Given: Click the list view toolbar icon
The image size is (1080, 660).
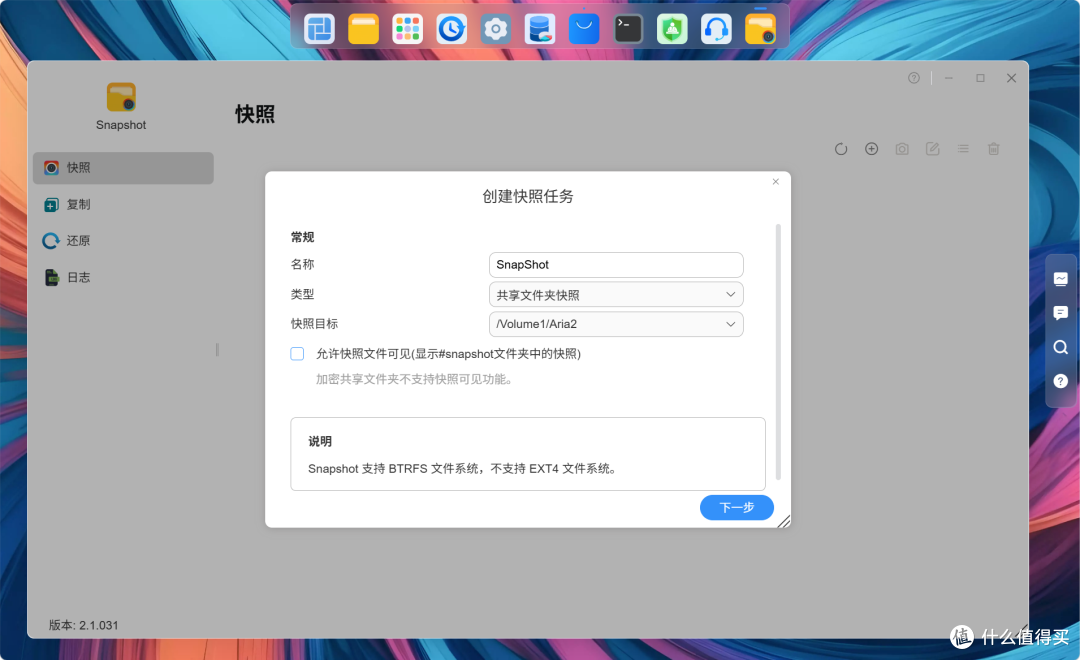Looking at the screenshot, I should pyautogui.click(x=963, y=149).
